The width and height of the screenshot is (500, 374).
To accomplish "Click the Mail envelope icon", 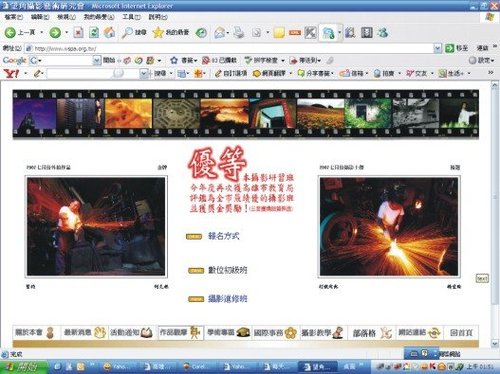I will (219, 32).
